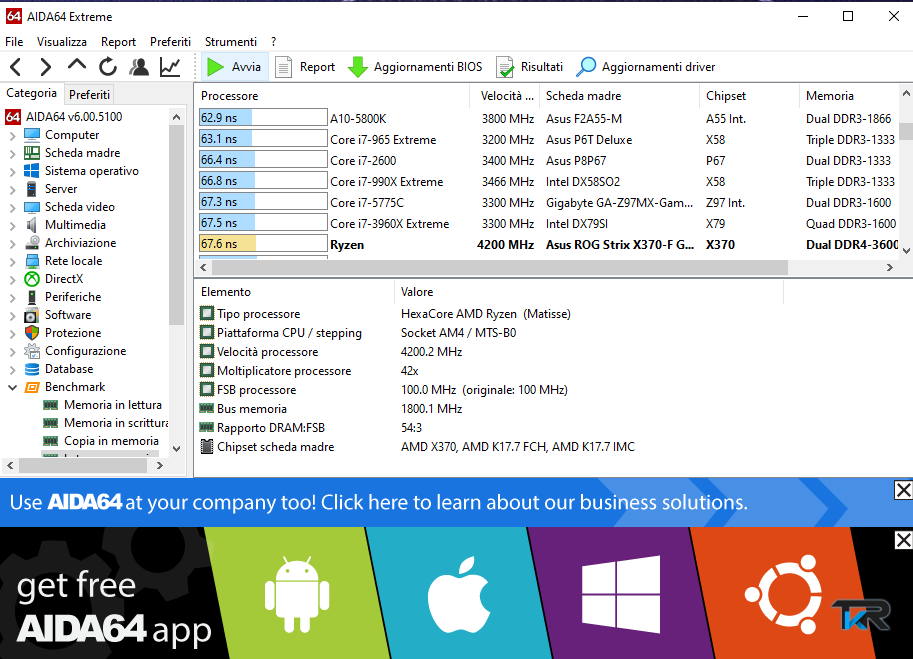Open the graph chart toolbar icon
The image size is (913, 659).
(x=170, y=67)
